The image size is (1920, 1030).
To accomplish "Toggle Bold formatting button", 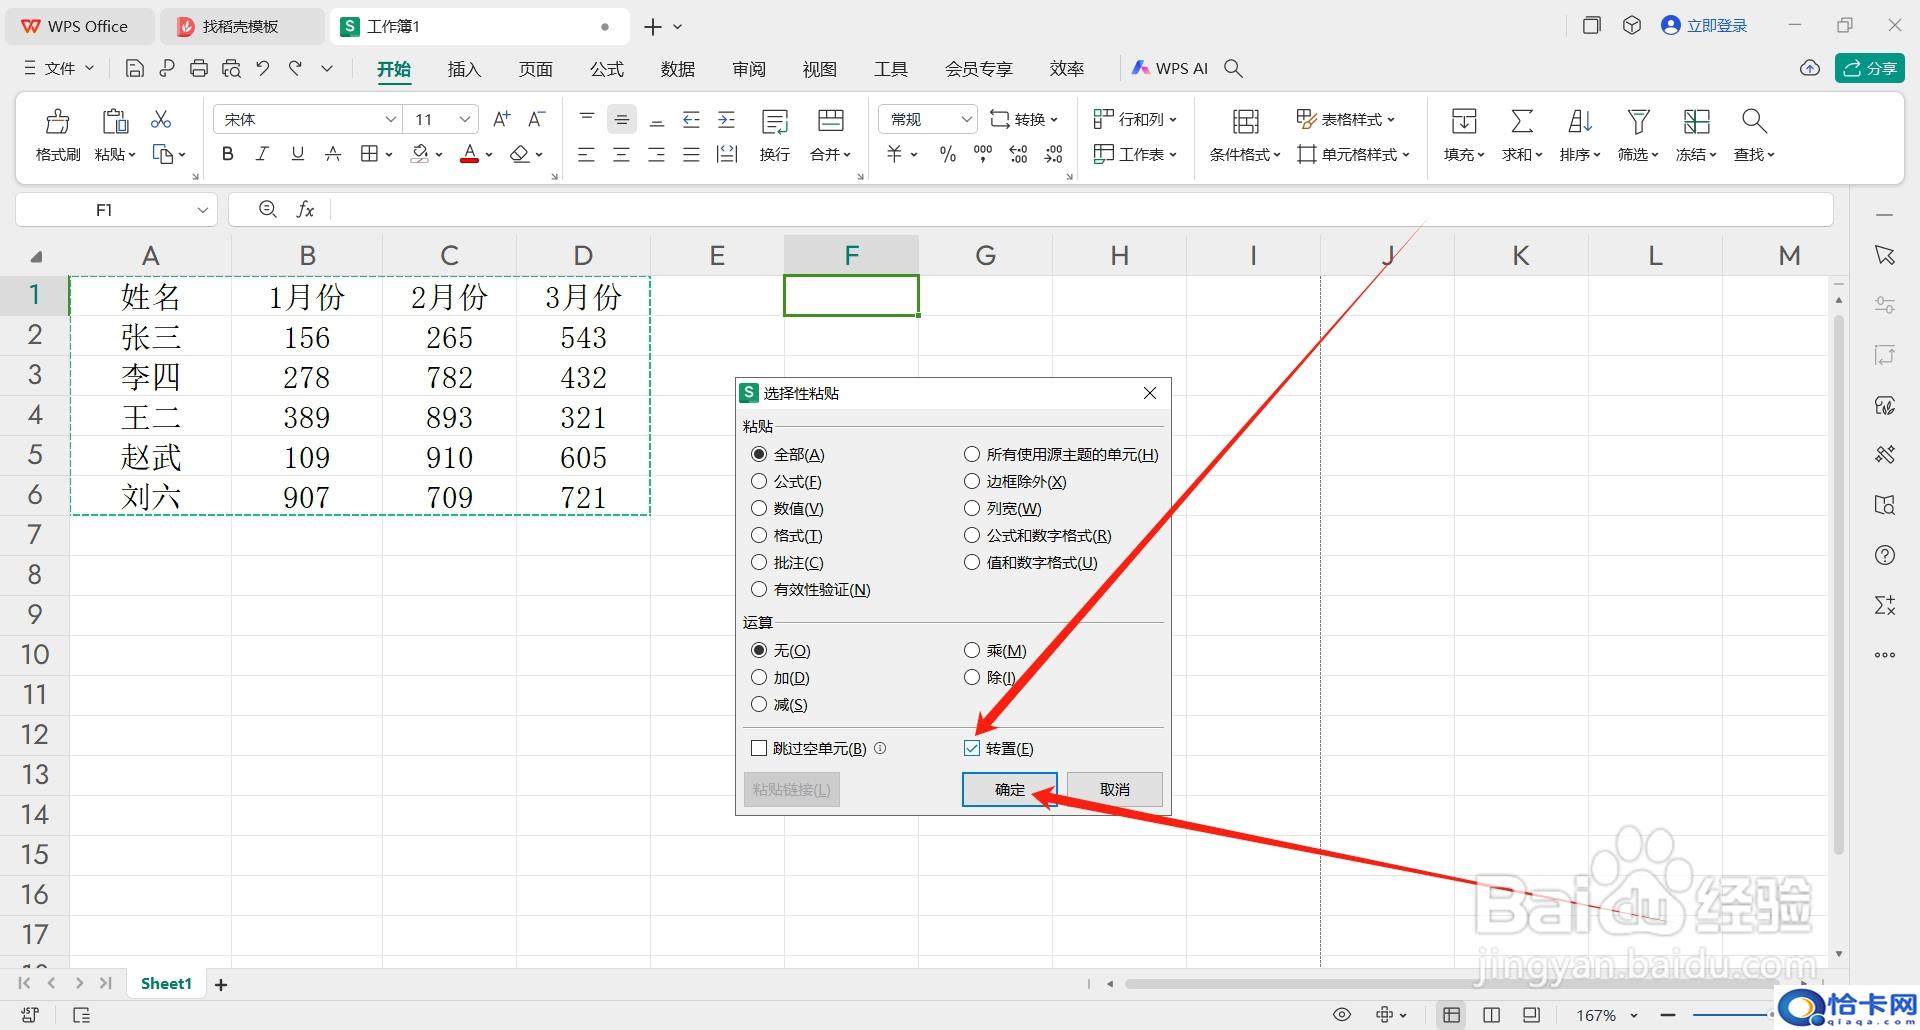I will 228,154.
